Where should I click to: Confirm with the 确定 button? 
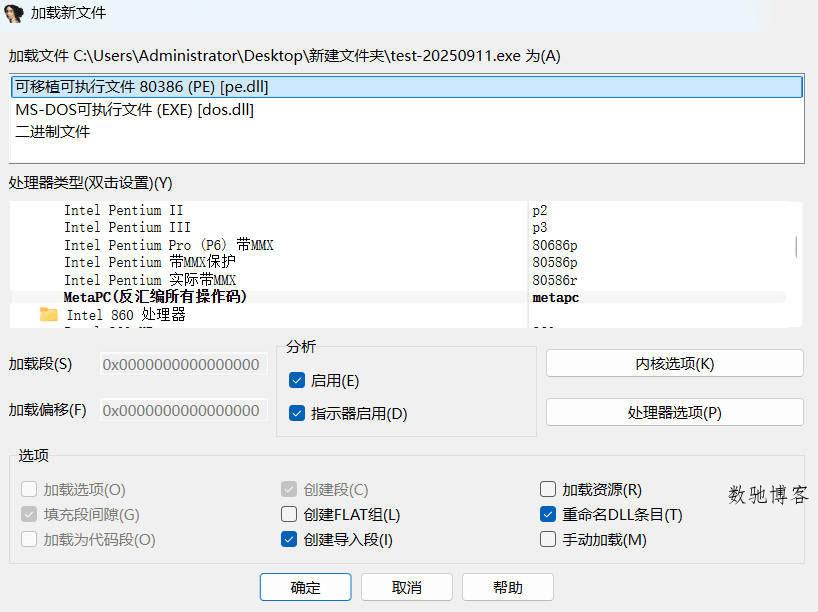305,587
